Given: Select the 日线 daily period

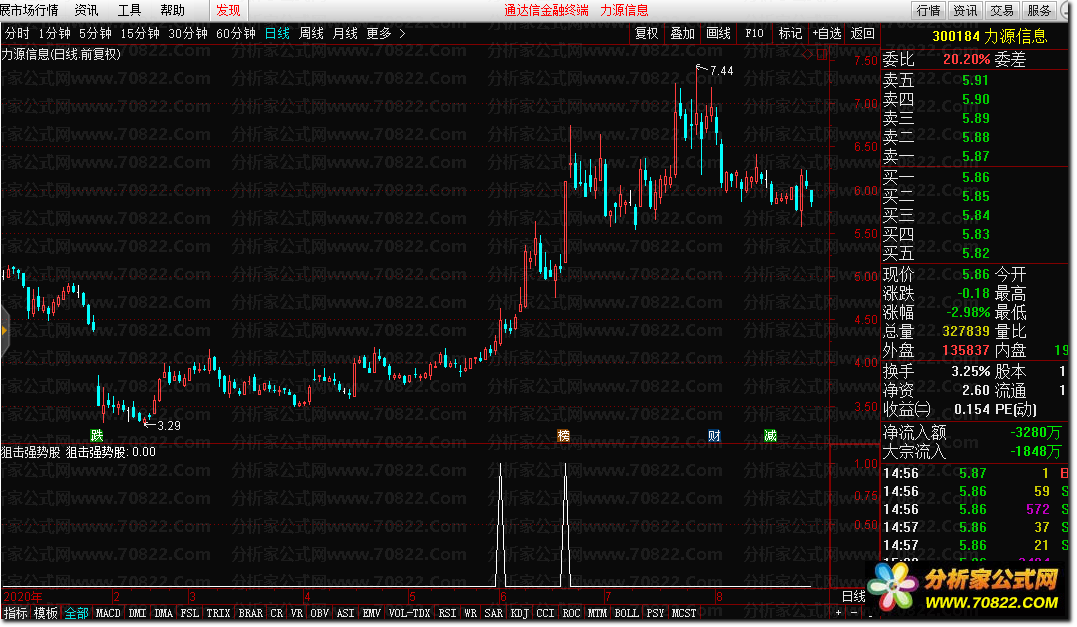Looking at the screenshot, I should [277, 33].
